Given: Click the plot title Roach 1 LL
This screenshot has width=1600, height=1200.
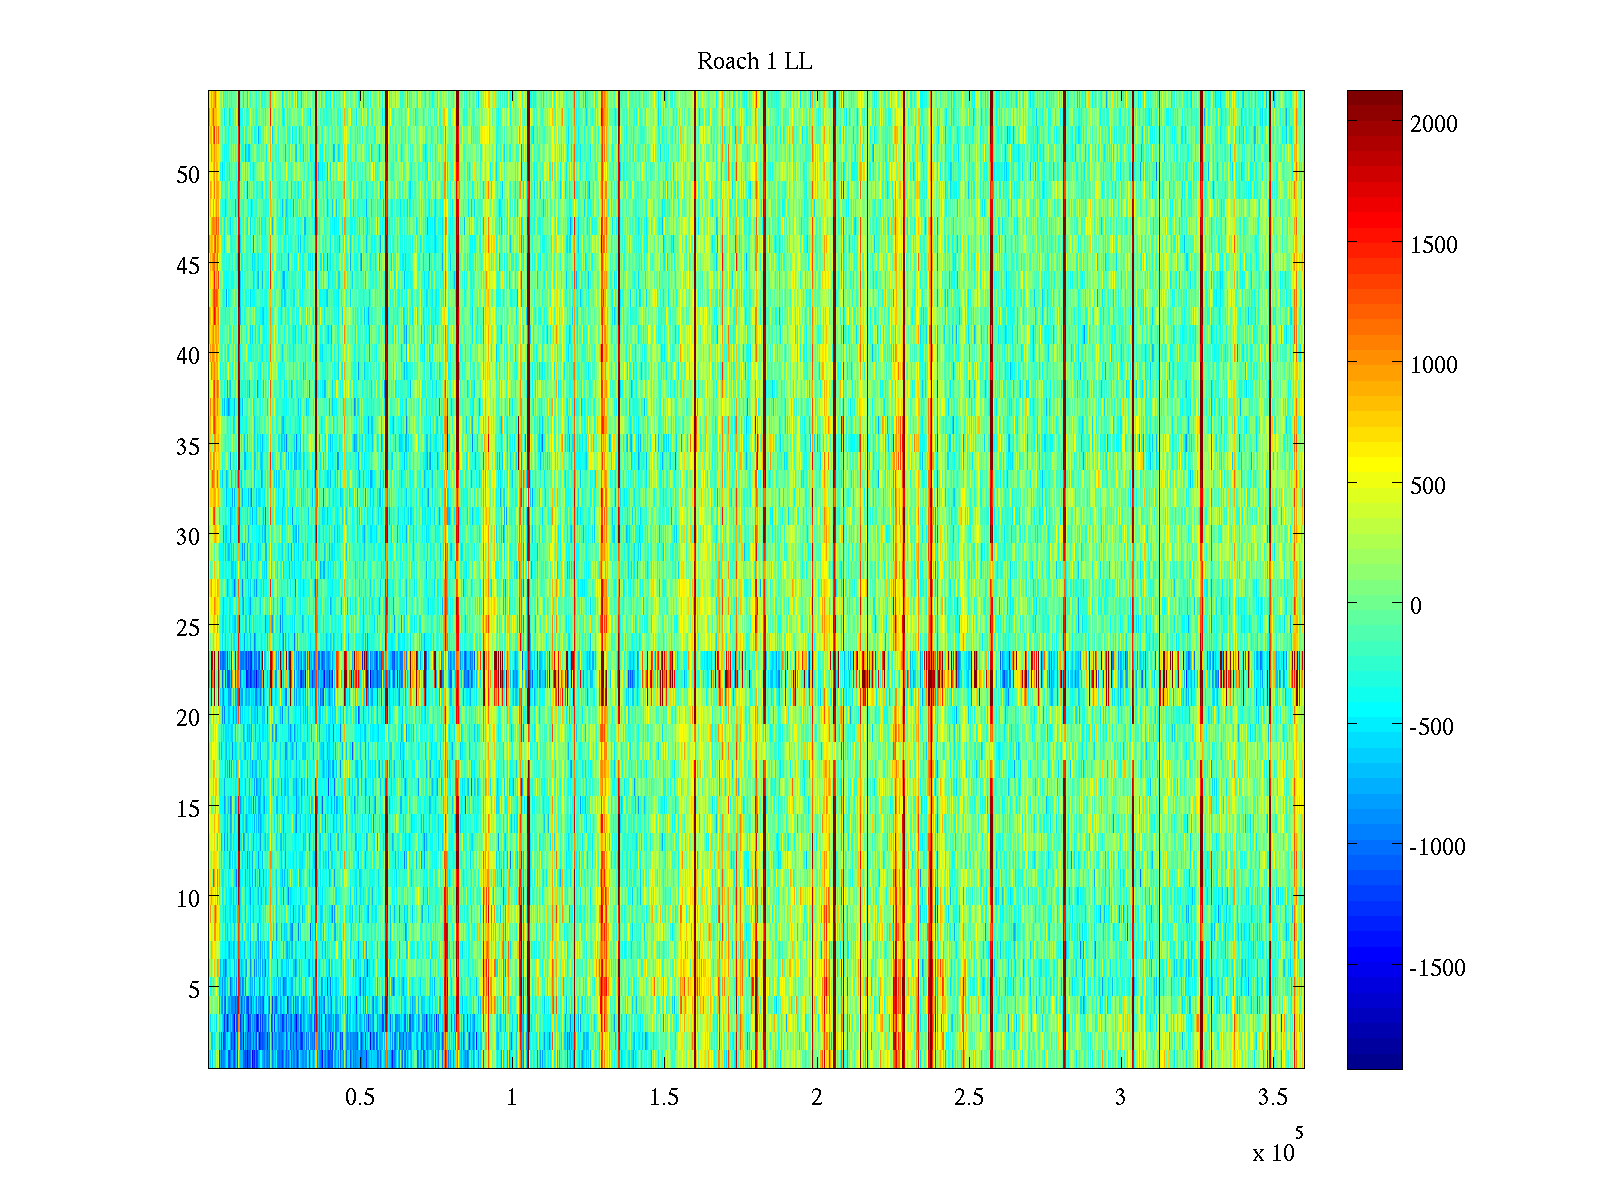Looking at the screenshot, I should pos(754,62).
